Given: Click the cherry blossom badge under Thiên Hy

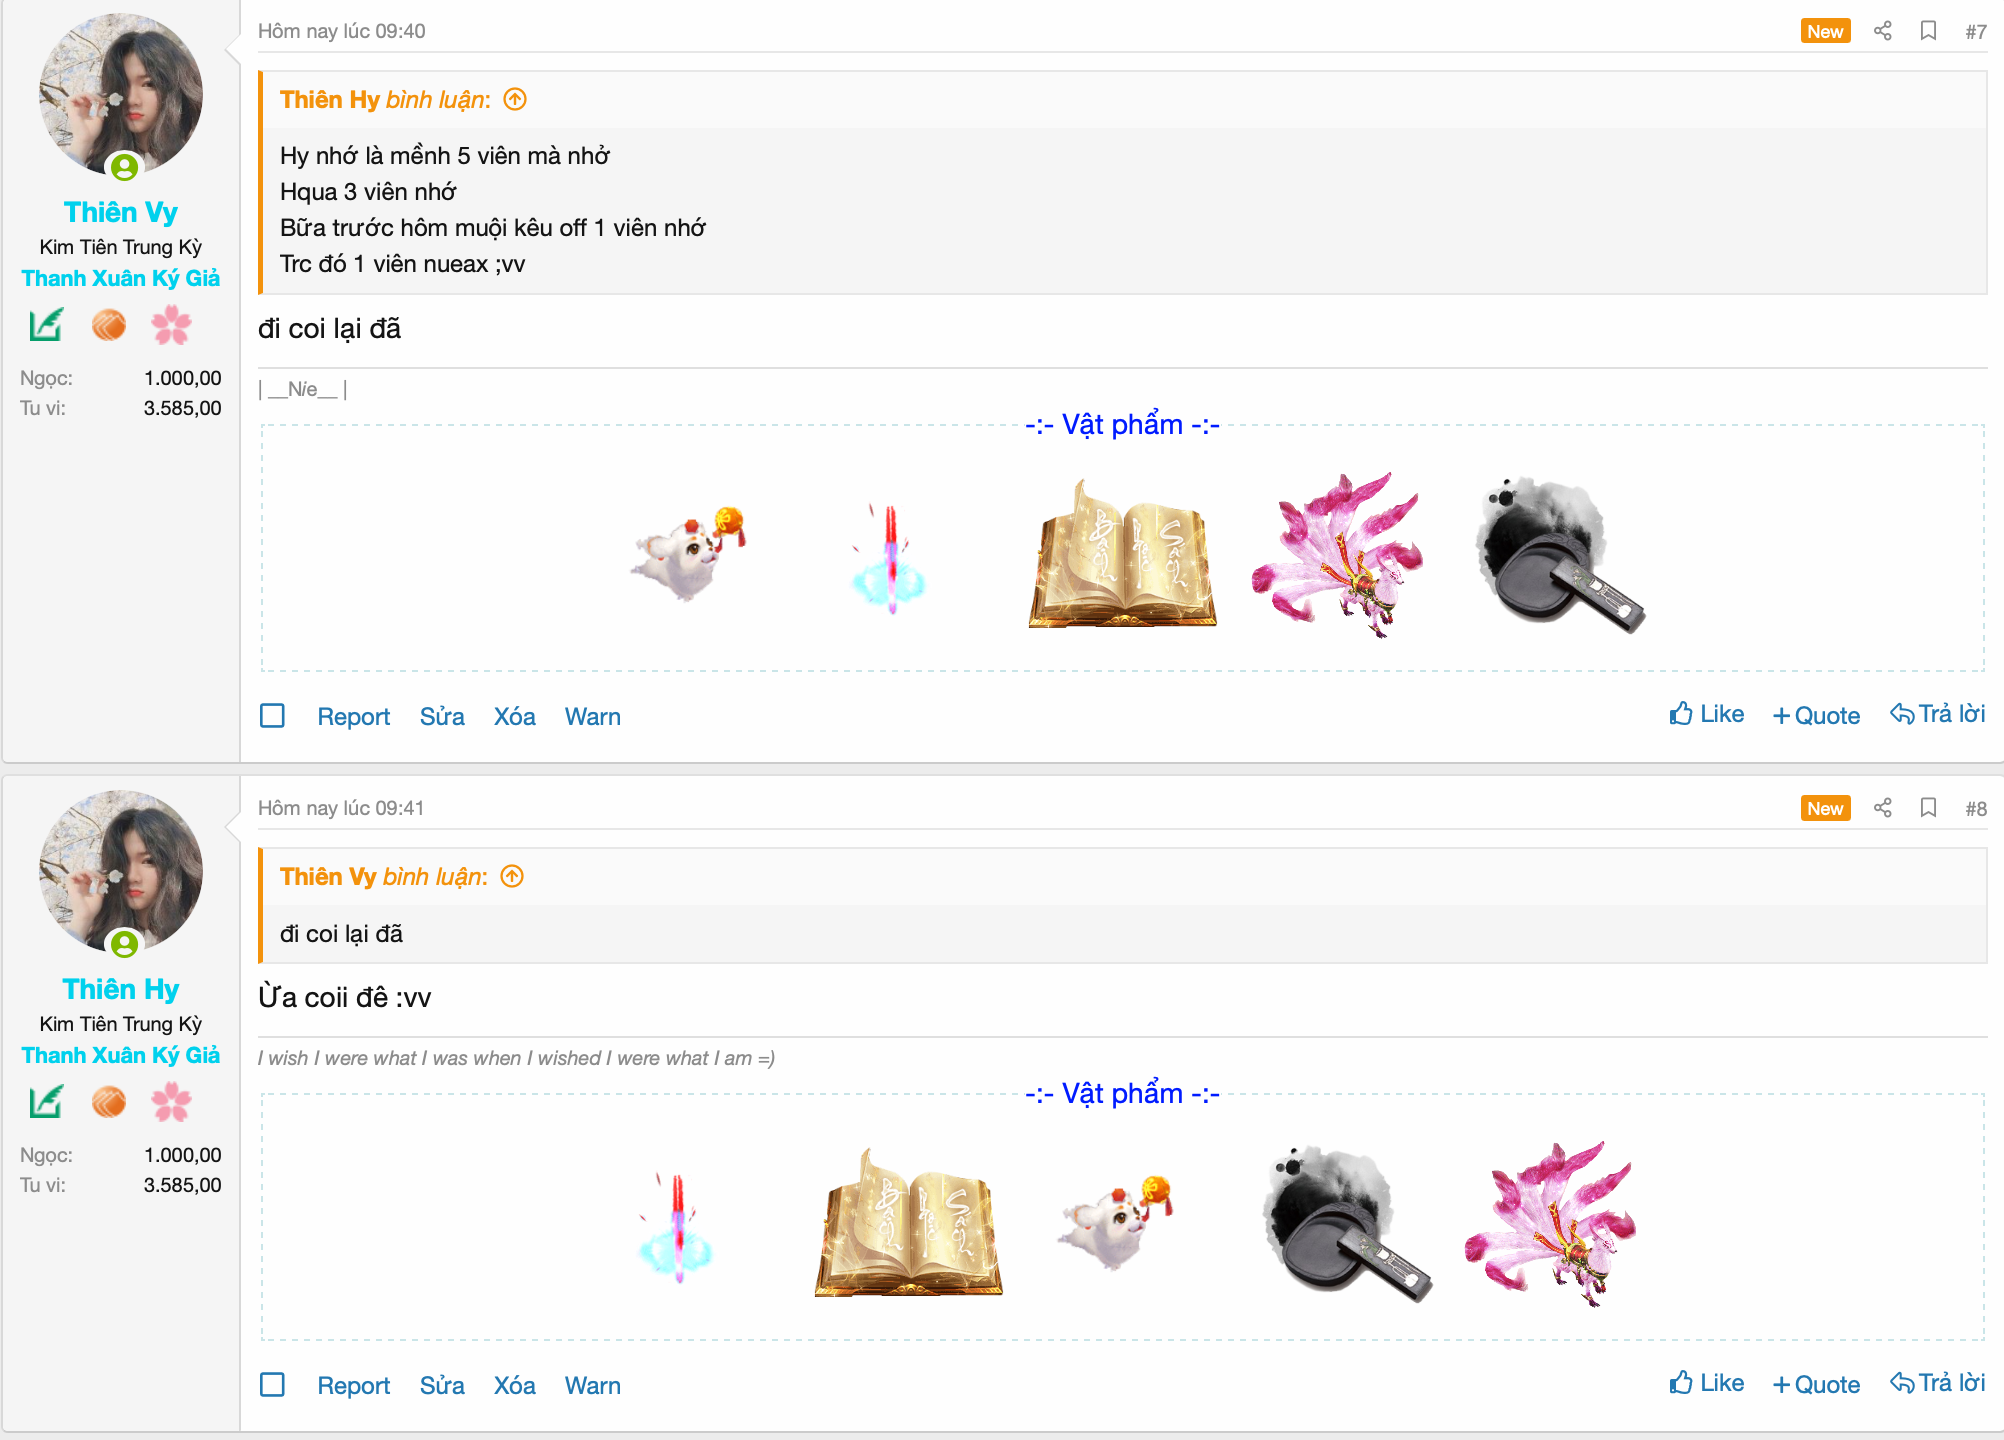Looking at the screenshot, I should pos(171,1102).
